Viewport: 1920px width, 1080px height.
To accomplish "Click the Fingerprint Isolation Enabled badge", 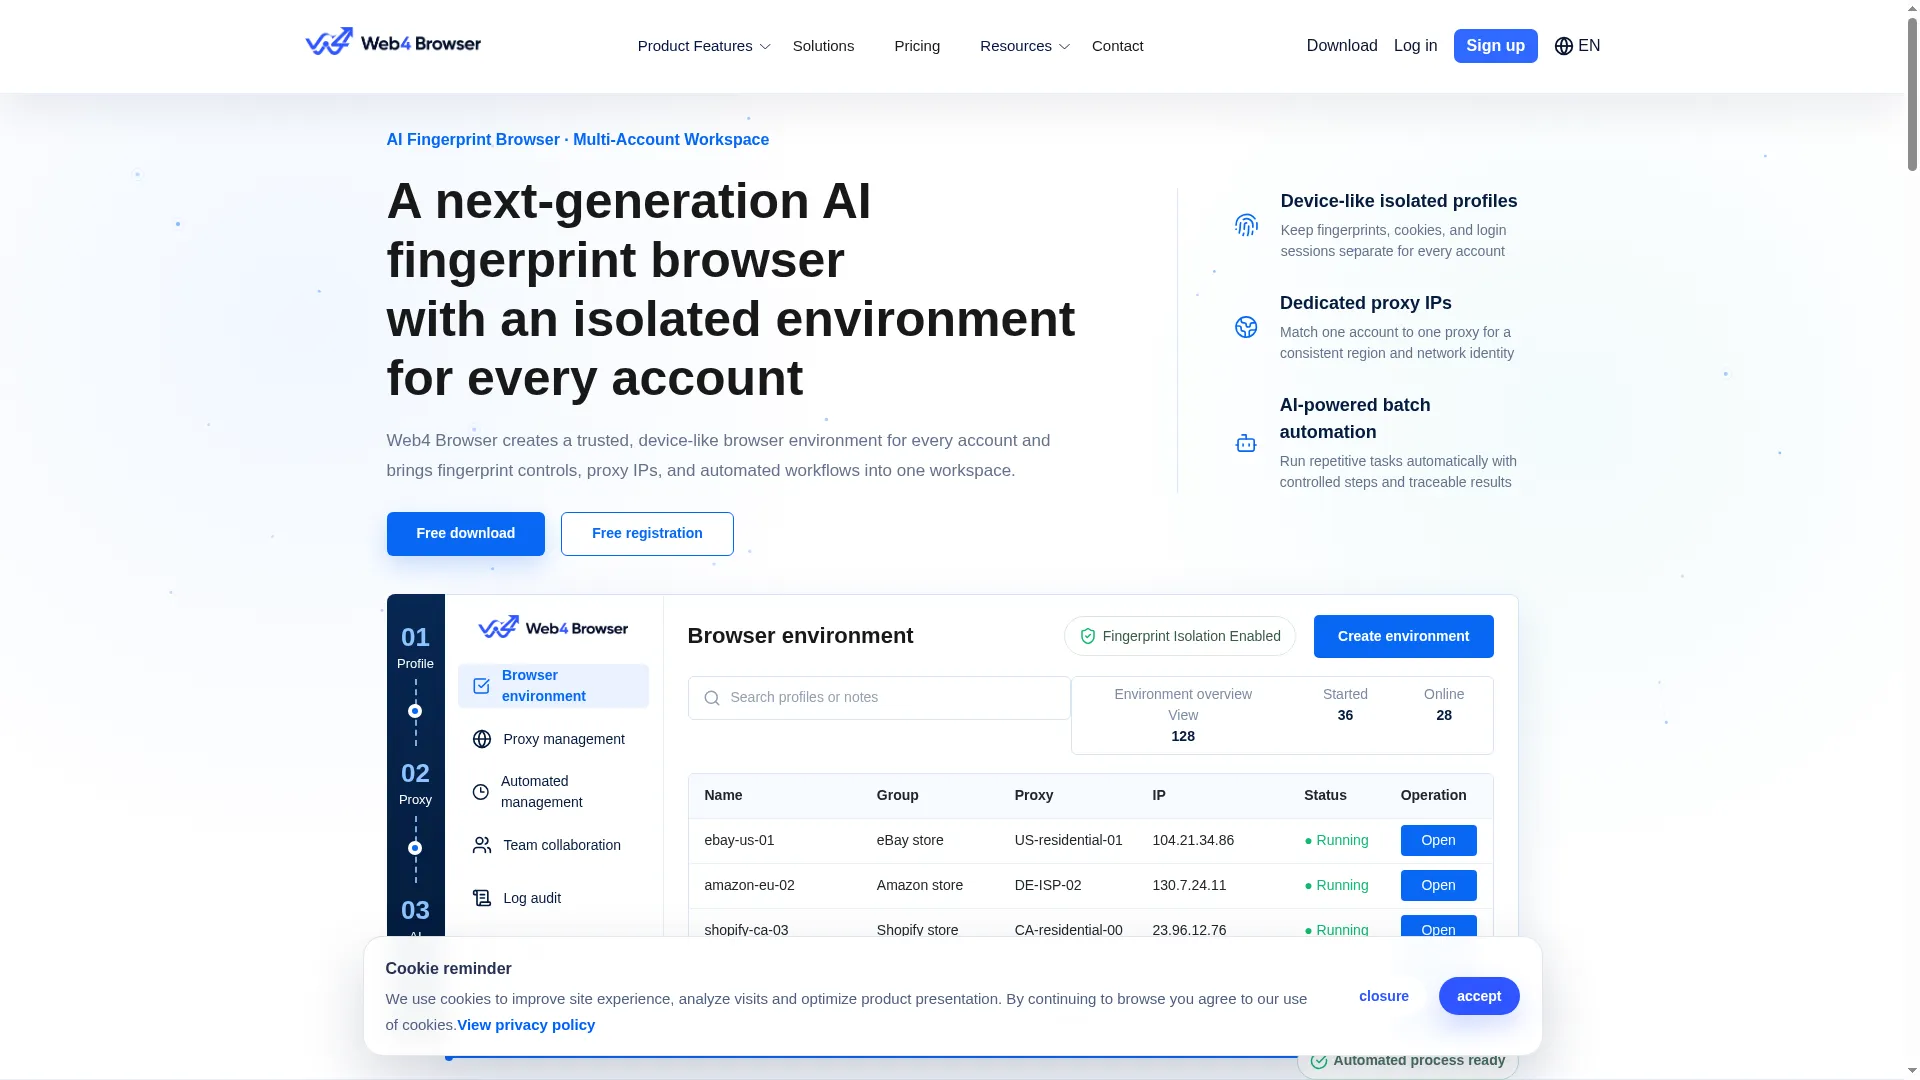I will [1180, 636].
